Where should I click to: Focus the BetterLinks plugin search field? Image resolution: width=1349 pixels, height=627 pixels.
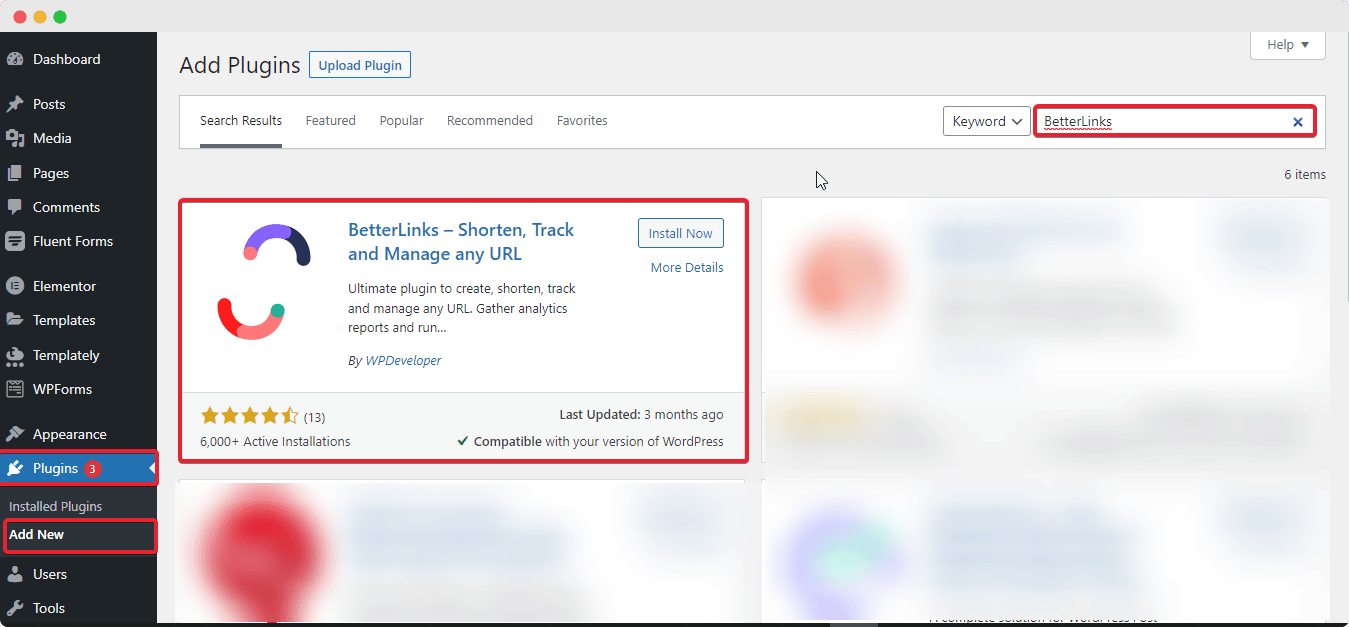pos(1174,122)
